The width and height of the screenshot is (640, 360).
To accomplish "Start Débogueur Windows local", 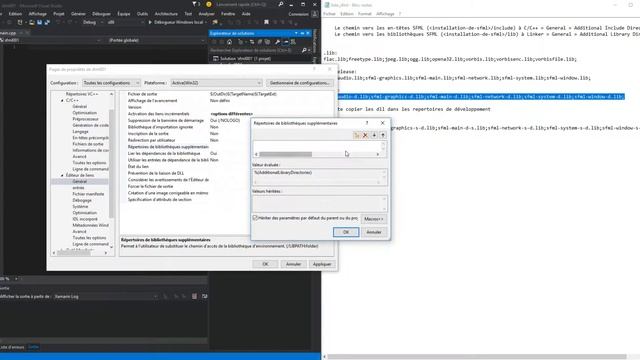I will coord(176,22).
